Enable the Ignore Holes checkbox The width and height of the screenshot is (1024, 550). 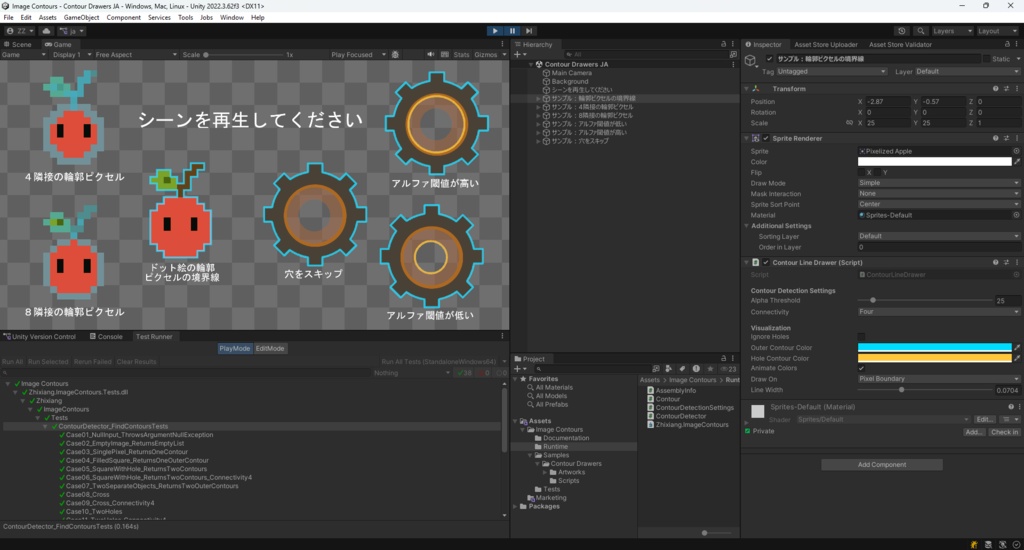click(x=861, y=337)
